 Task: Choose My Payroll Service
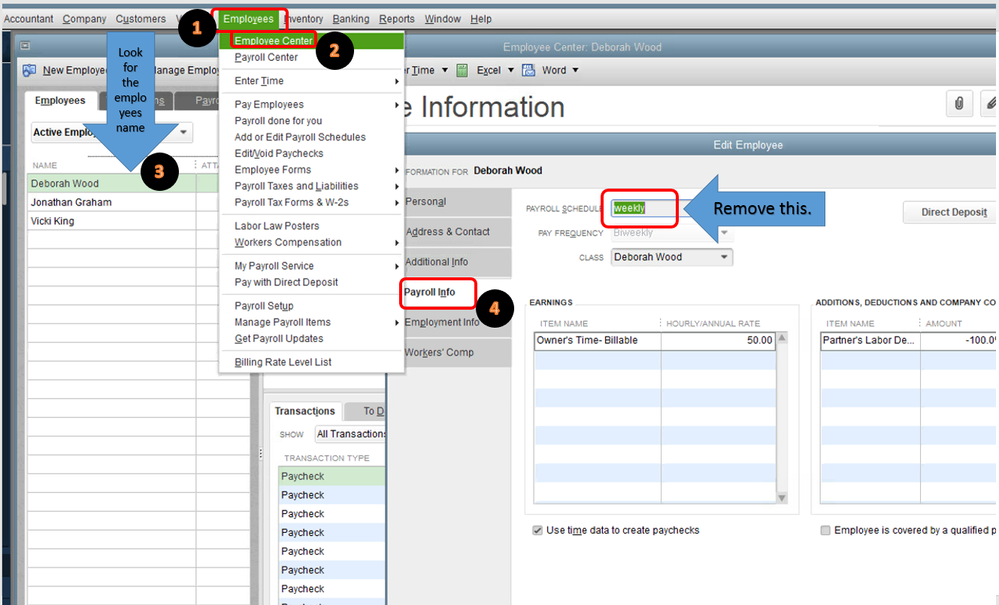coord(273,266)
